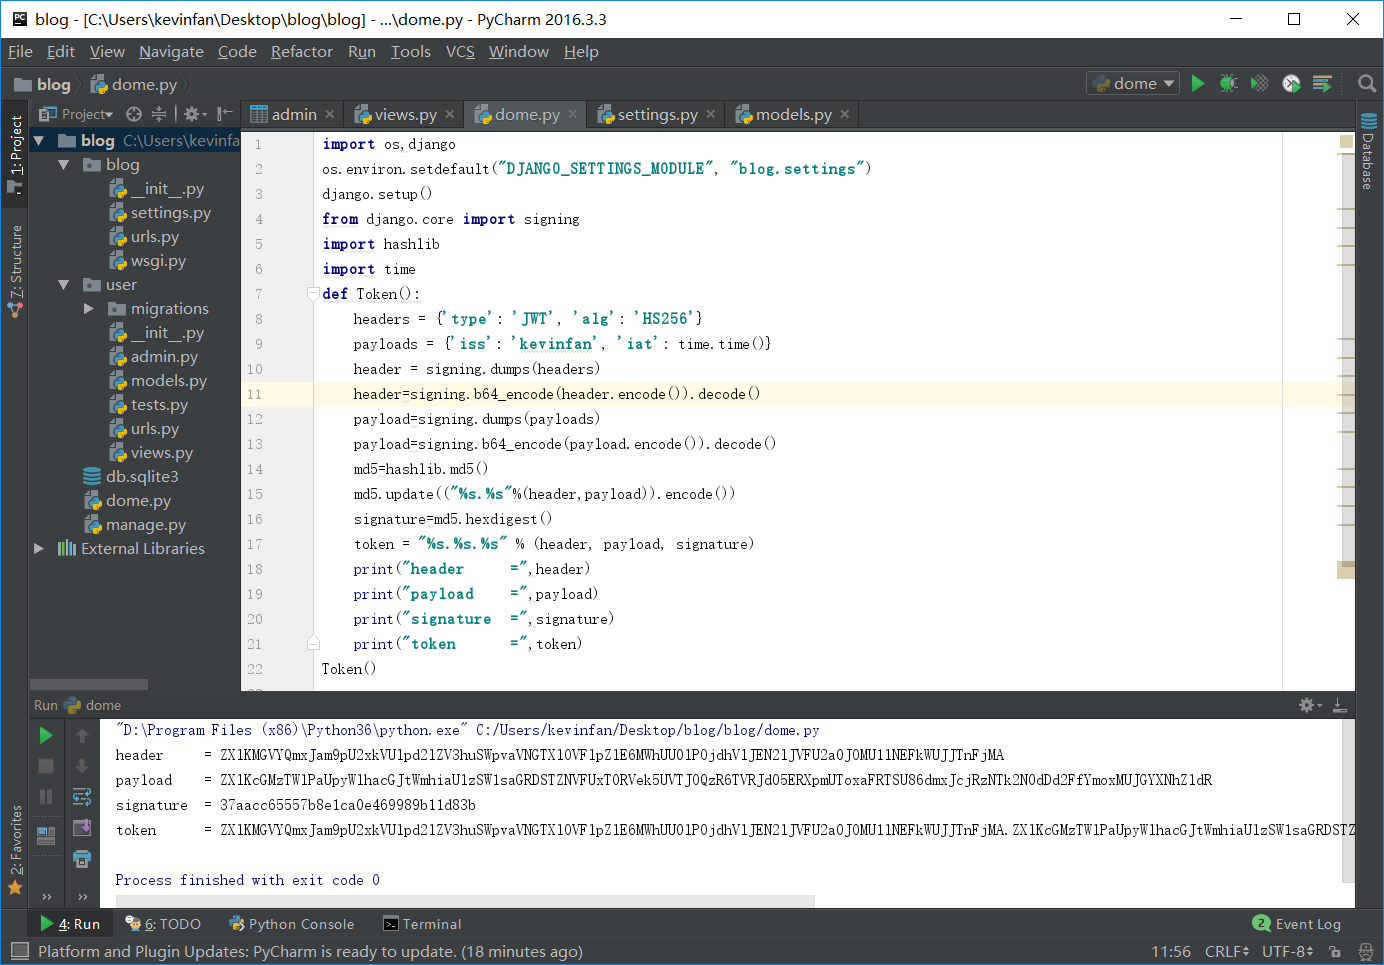
Task: Expand the migrations folder
Action: pos(89,309)
